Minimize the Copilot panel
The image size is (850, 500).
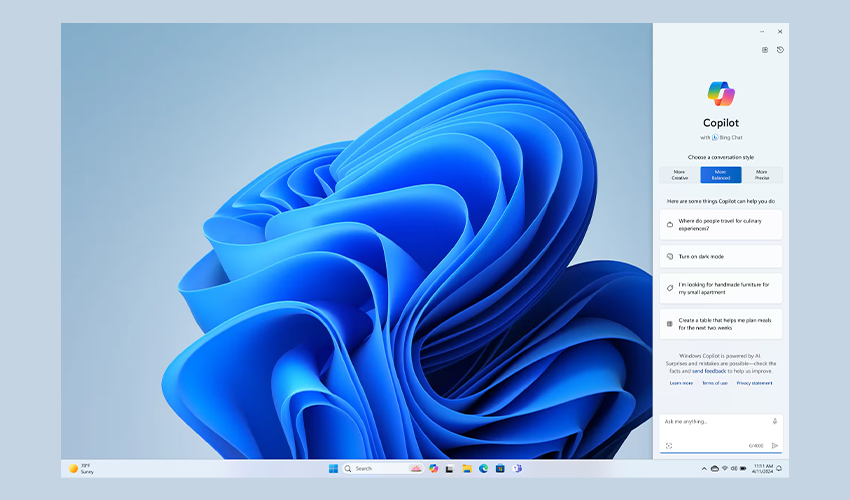click(762, 31)
